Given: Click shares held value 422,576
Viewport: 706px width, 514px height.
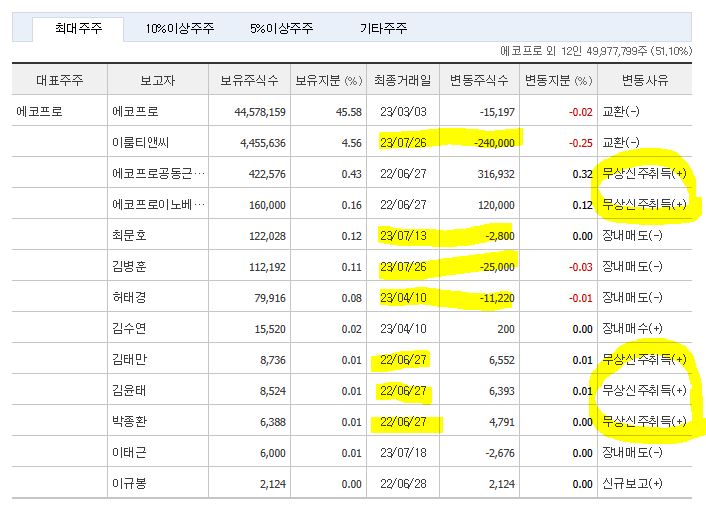Looking at the screenshot, I should tap(267, 174).
